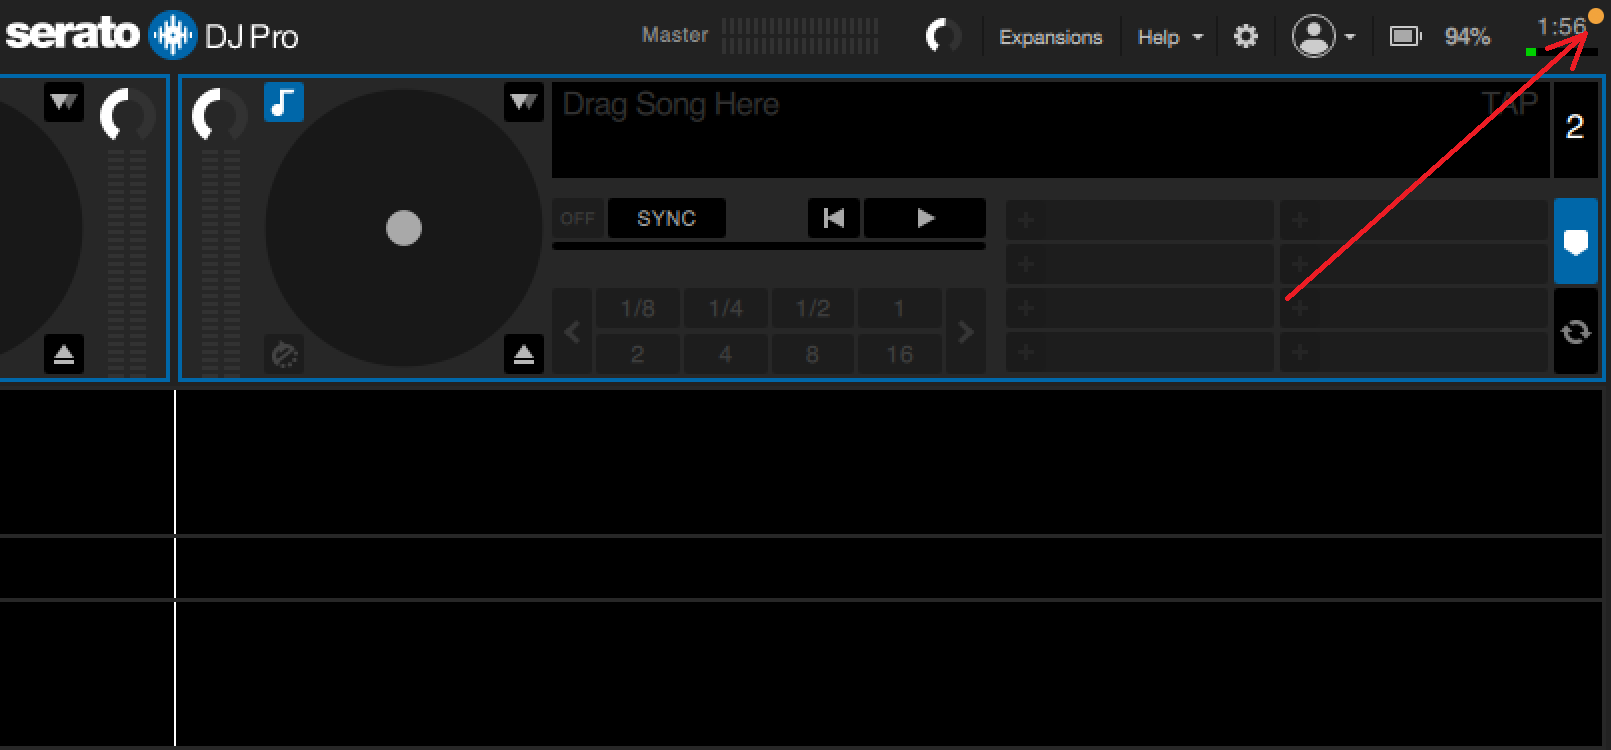This screenshot has width=1611, height=750.
Task: Expand the deck 2 dropdown arrow
Action: (524, 102)
